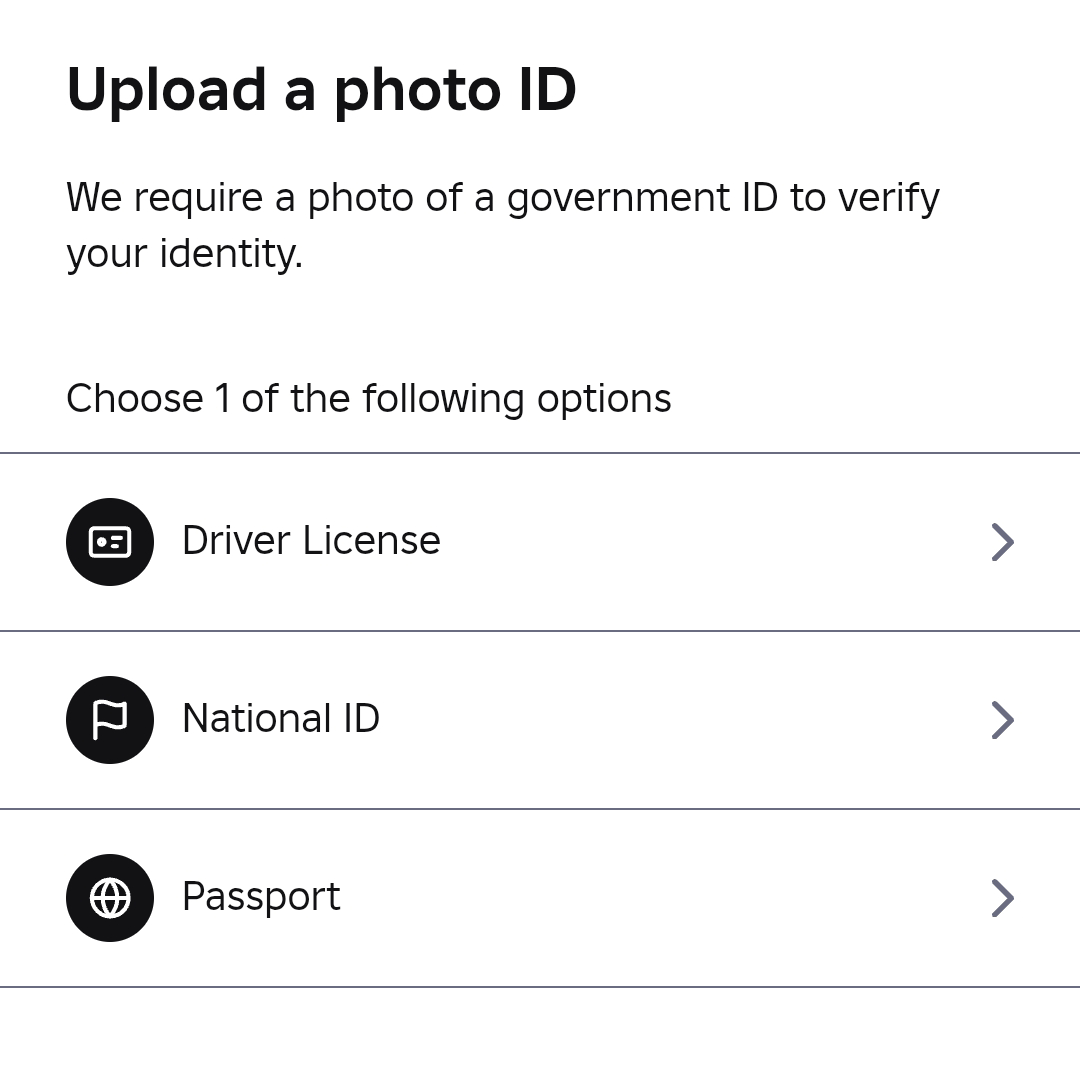
Task: Click the "your identity." line of the description
Action: point(184,254)
